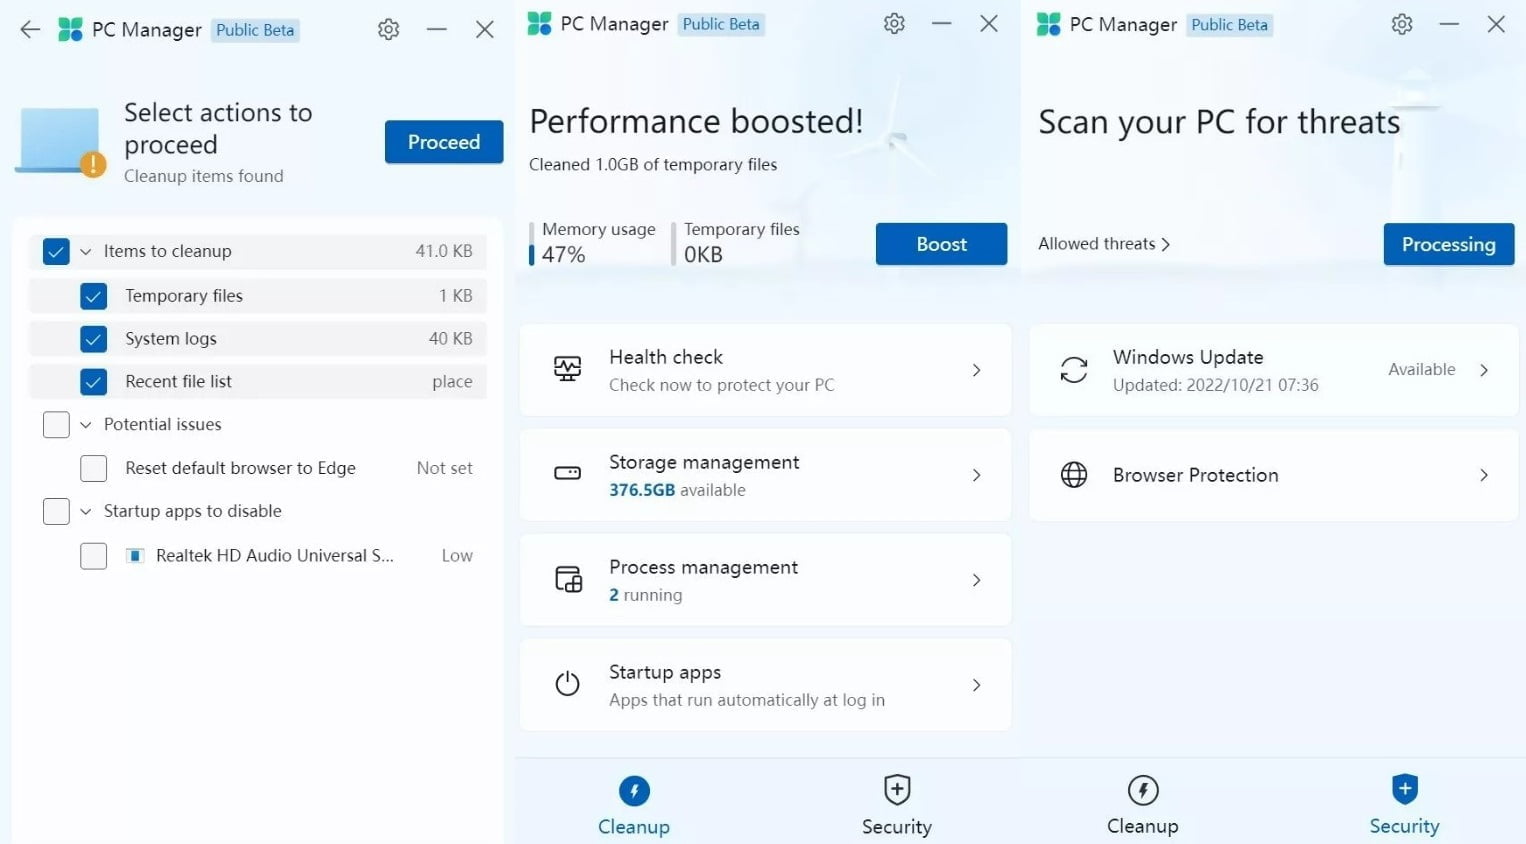Click PC Manager logo in the Performance boosted window
The image size is (1526, 844).
click(x=539, y=23)
